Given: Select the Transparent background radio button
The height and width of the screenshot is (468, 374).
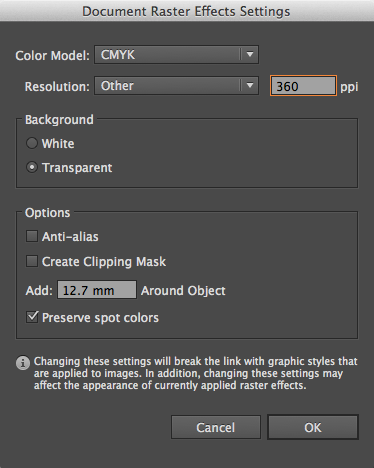Looking at the screenshot, I should (x=32, y=167).
